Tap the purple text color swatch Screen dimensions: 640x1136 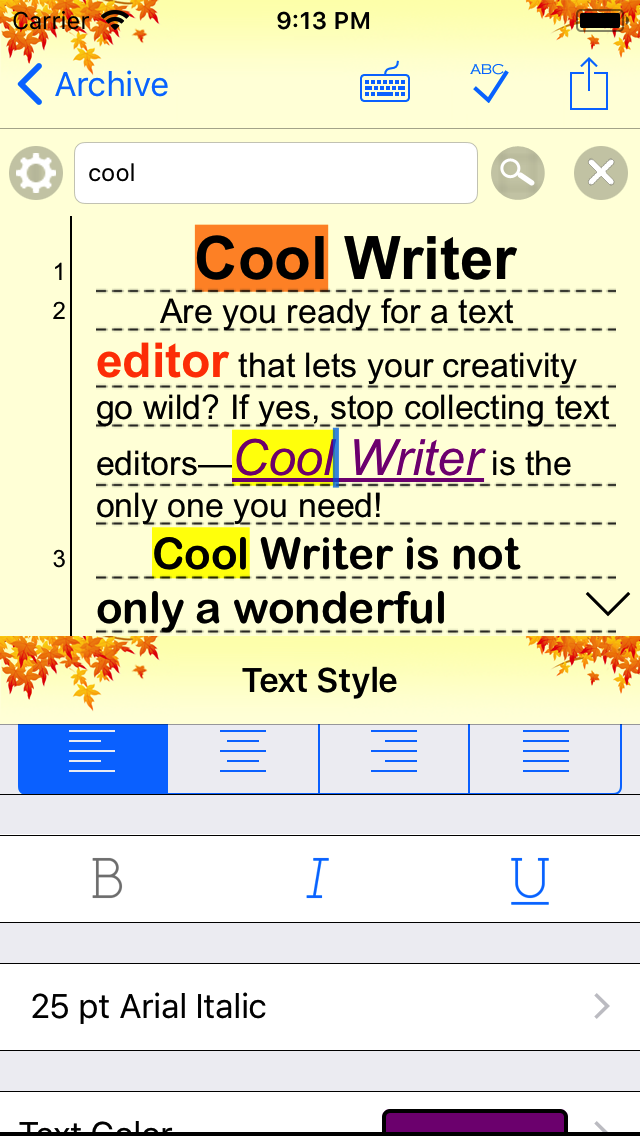click(x=475, y=1122)
